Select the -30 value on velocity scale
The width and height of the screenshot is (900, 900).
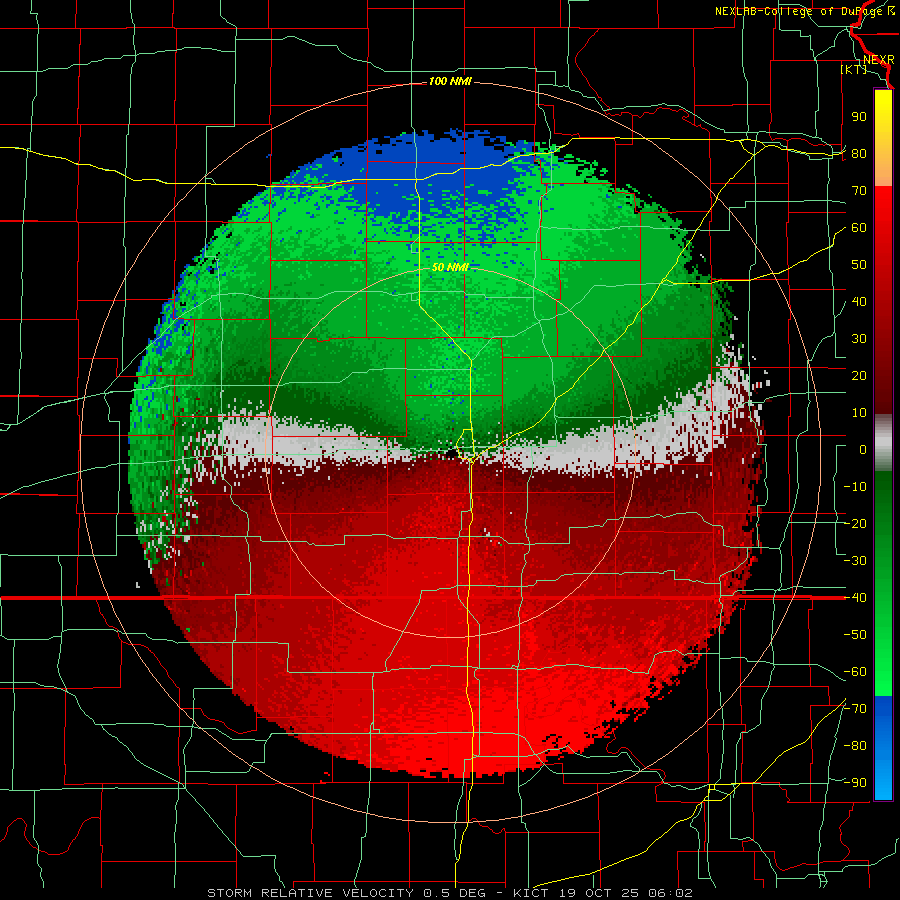coord(855,561)
